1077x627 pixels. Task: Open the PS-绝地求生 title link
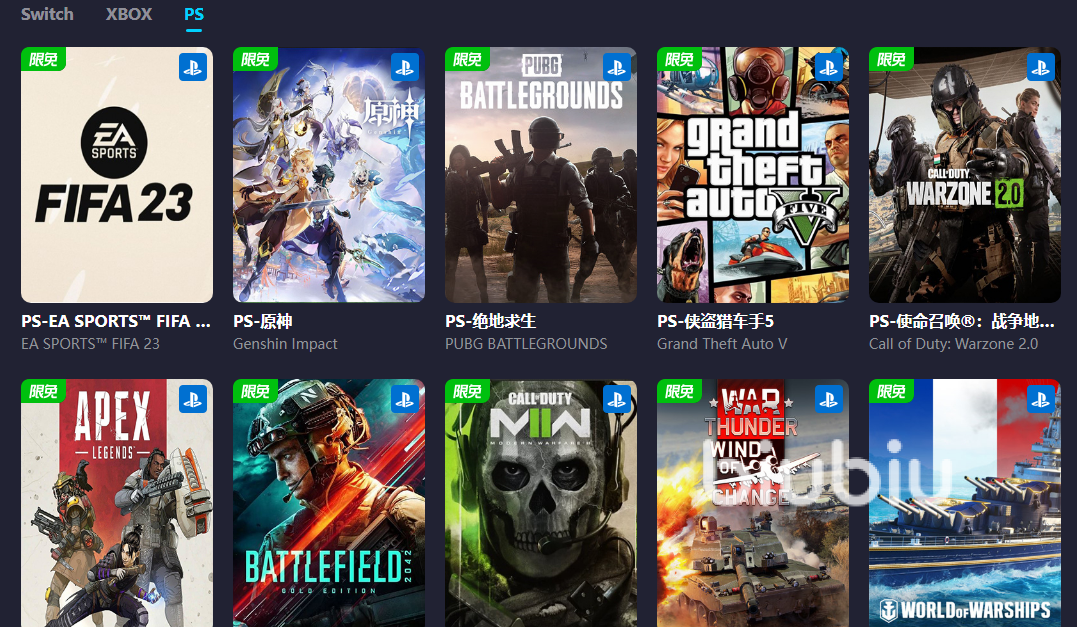pyautogui.click(x=490, y=321)
